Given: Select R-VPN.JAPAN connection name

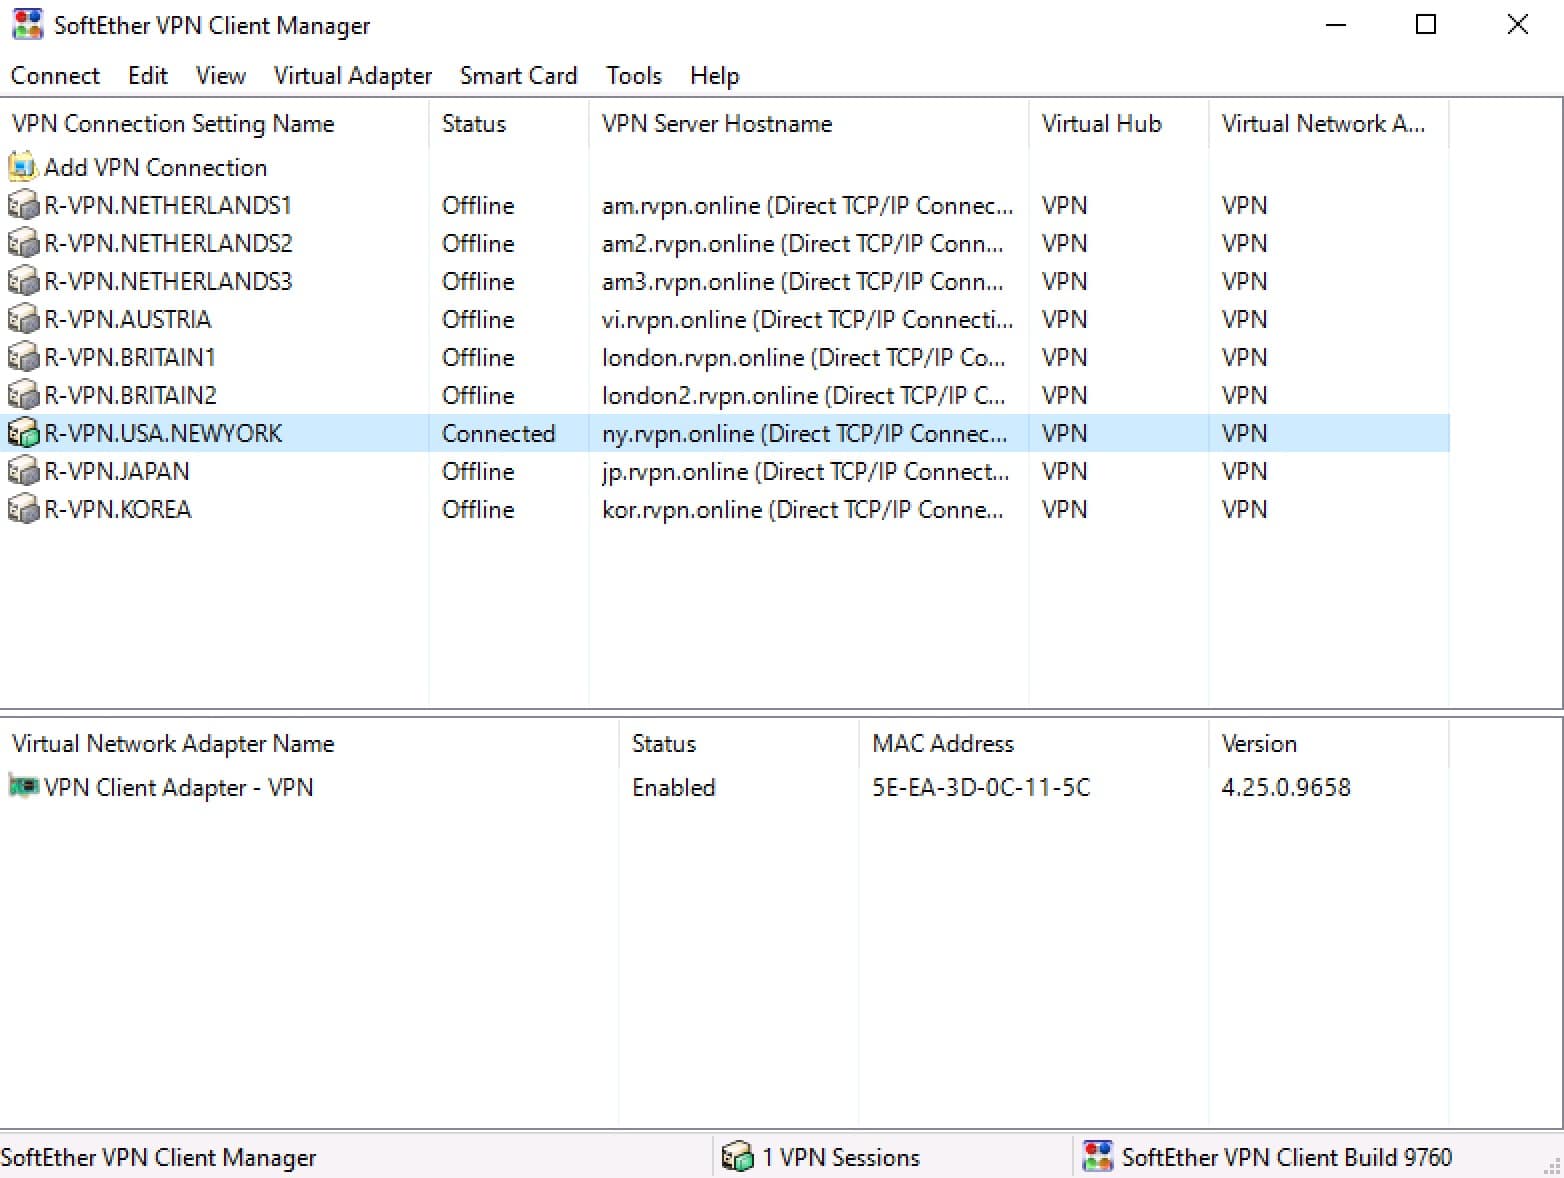Looking at the screenshot, I should pos(117,471).
